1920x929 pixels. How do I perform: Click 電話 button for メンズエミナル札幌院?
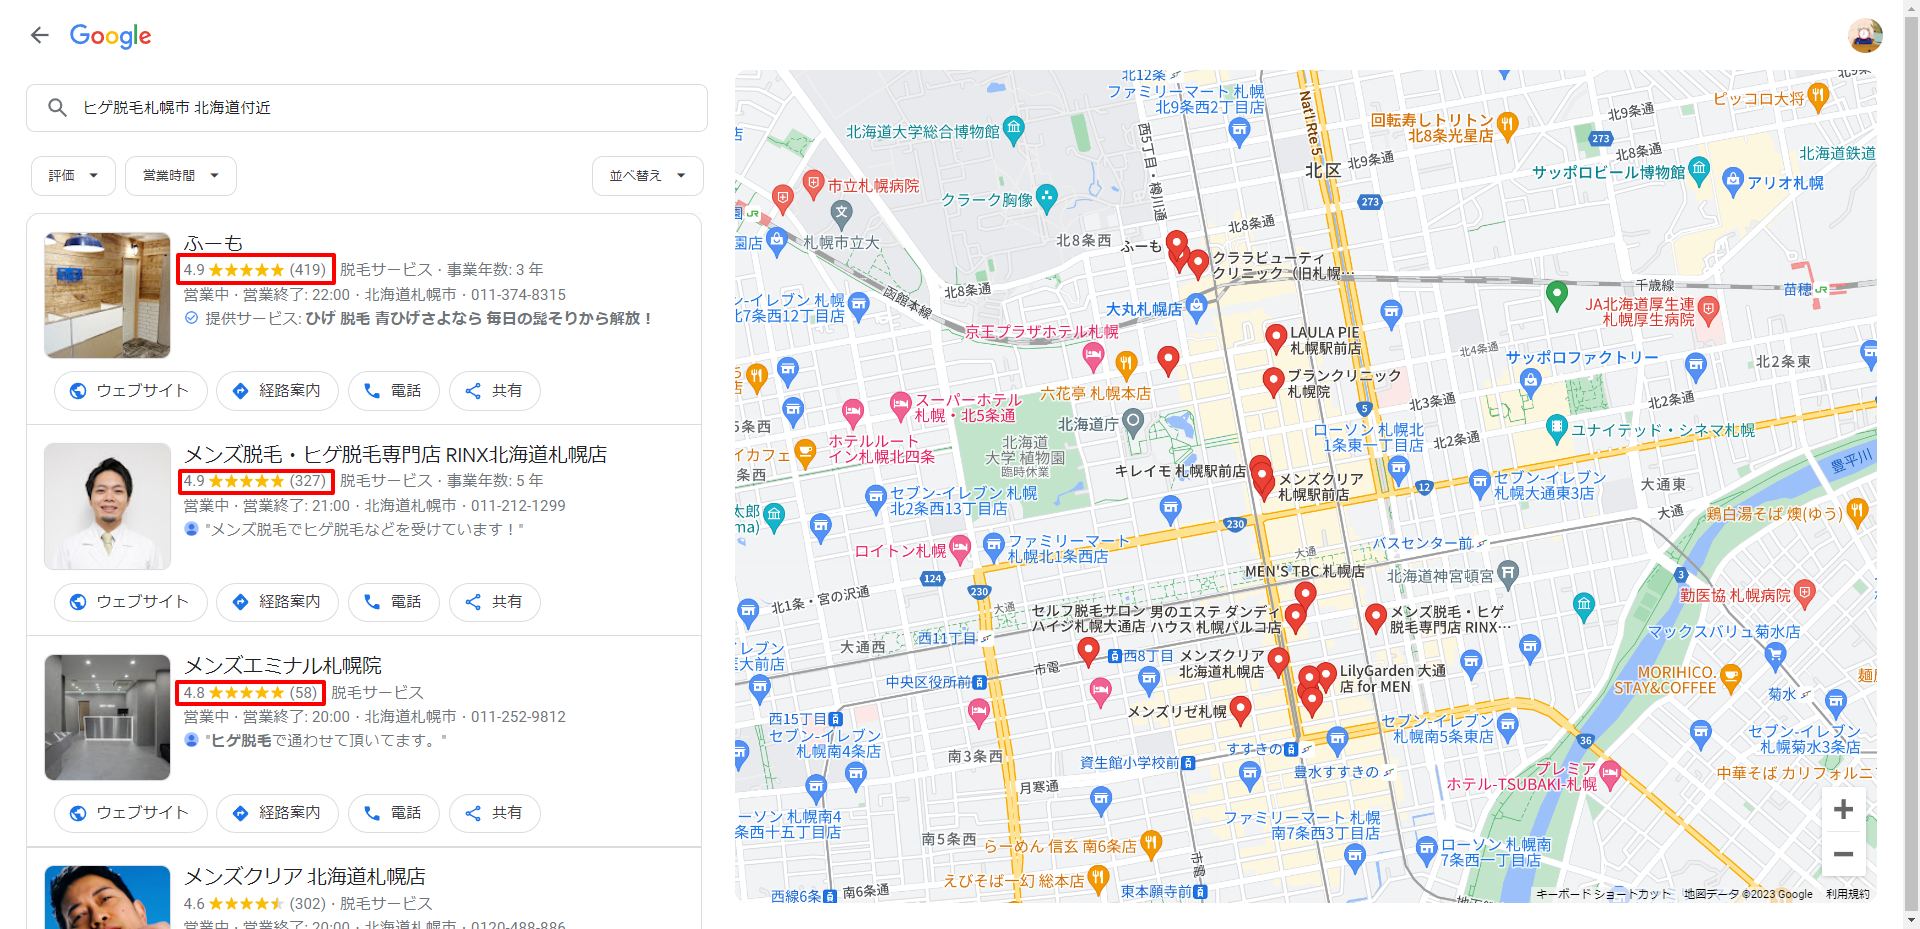pyautogui.click(x=394, y=813)
